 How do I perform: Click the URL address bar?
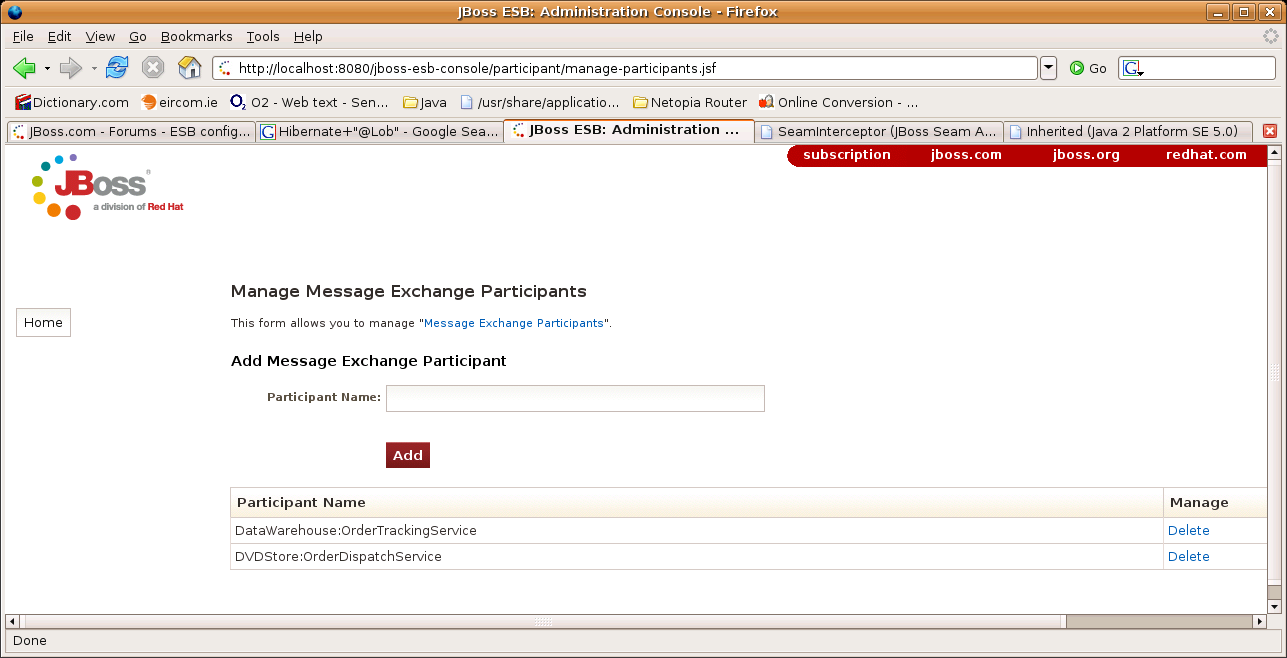click(x=625, y=68)
